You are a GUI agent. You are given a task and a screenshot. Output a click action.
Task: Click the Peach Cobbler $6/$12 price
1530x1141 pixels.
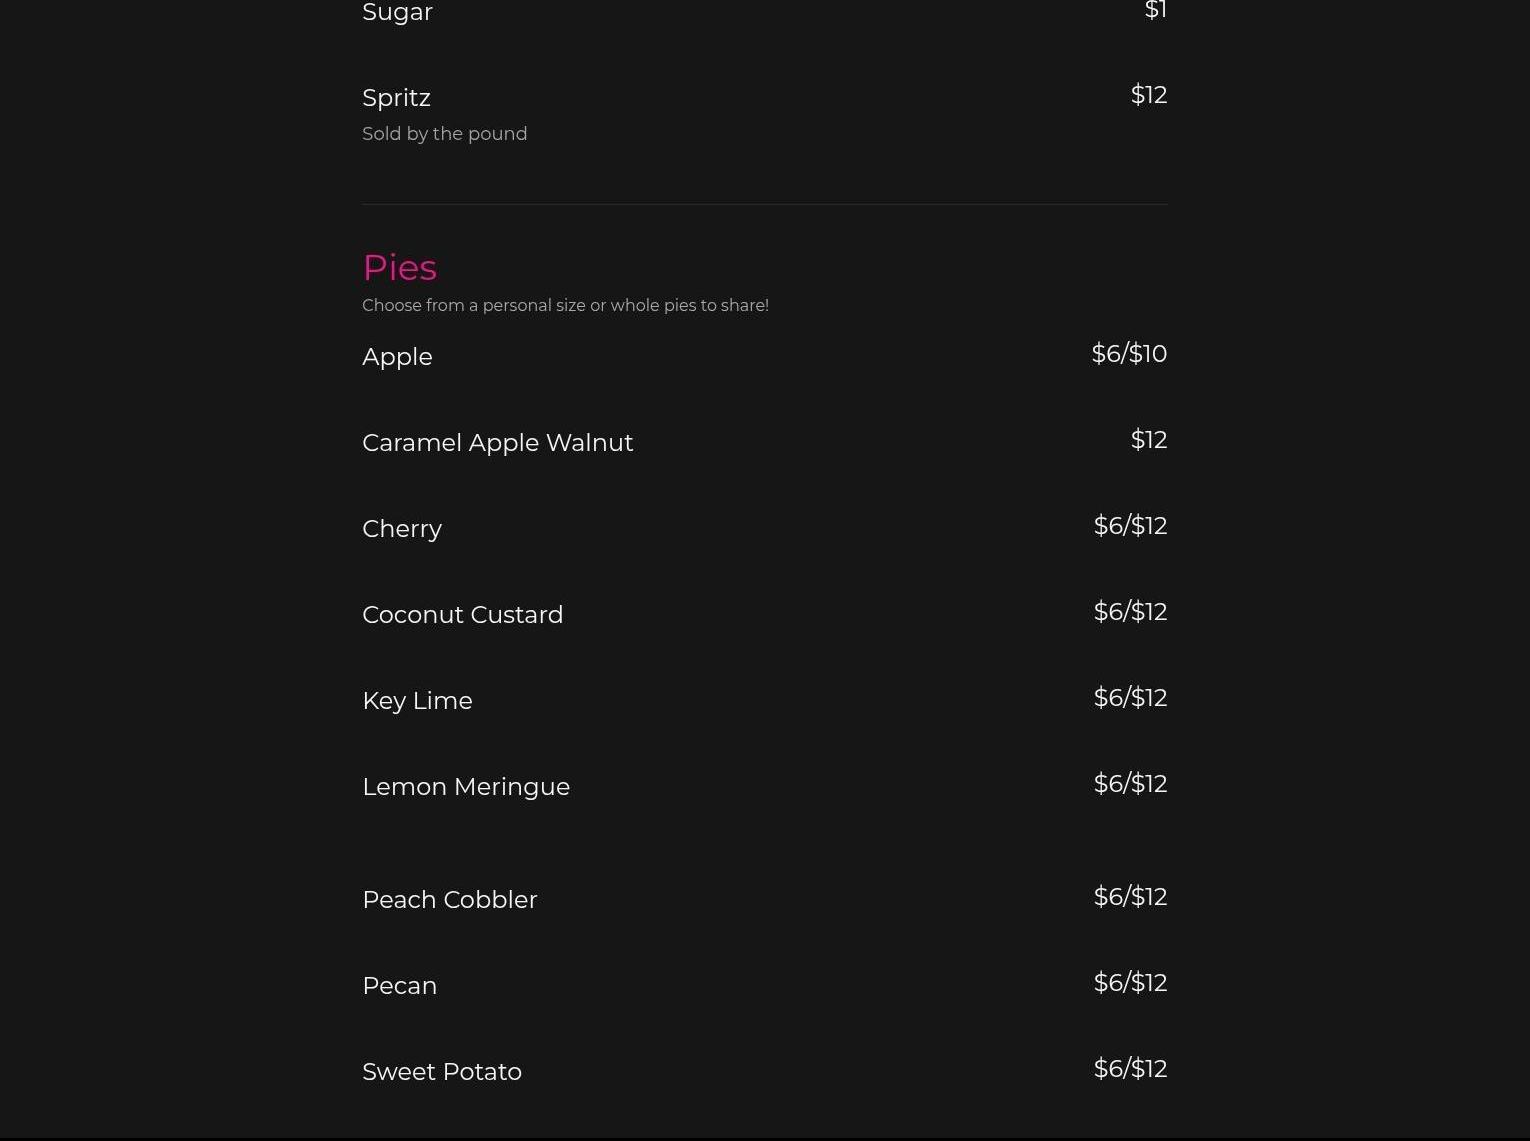(1129, 897)
